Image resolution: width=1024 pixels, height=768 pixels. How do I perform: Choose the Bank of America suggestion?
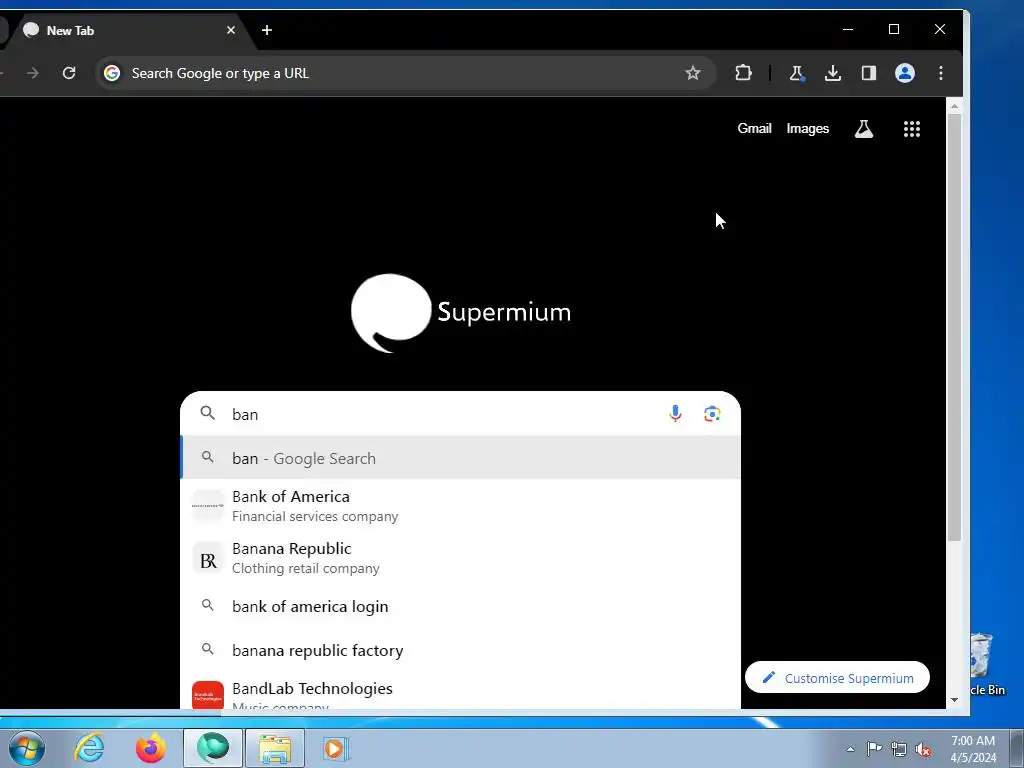tap(460, 505)
